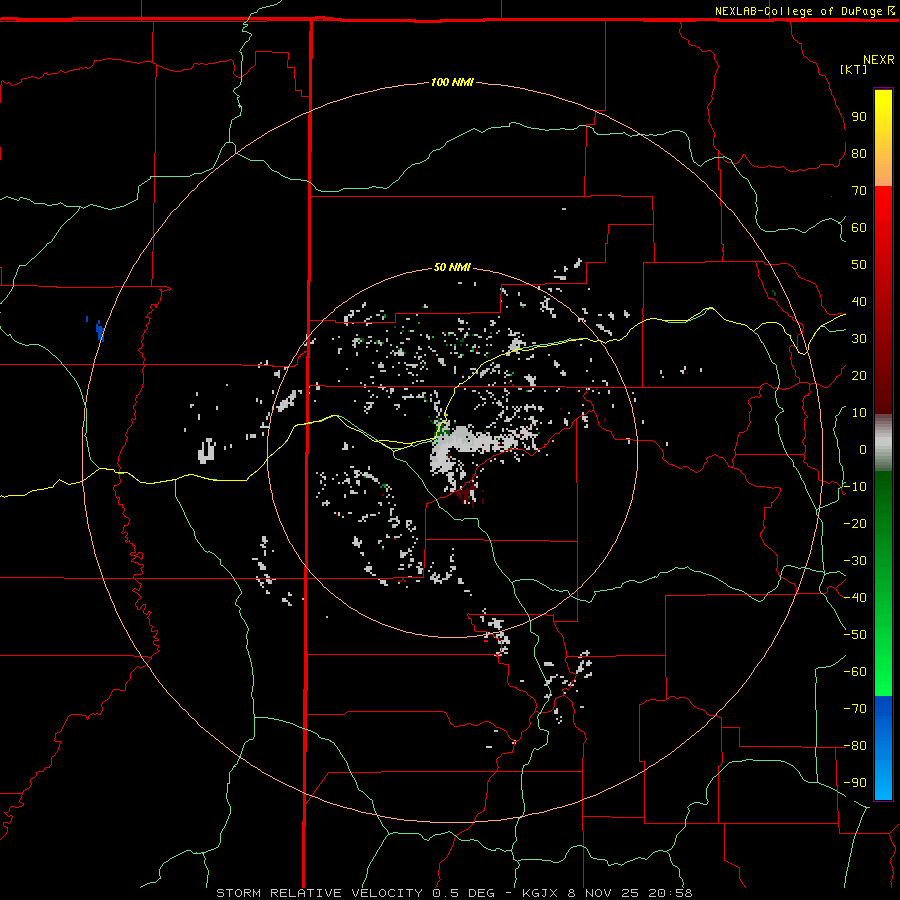Image resolution: width=900 pixels, height=900 pixels.
Task: Click the -50 value on velocity scale
Action: click(855, 635)
